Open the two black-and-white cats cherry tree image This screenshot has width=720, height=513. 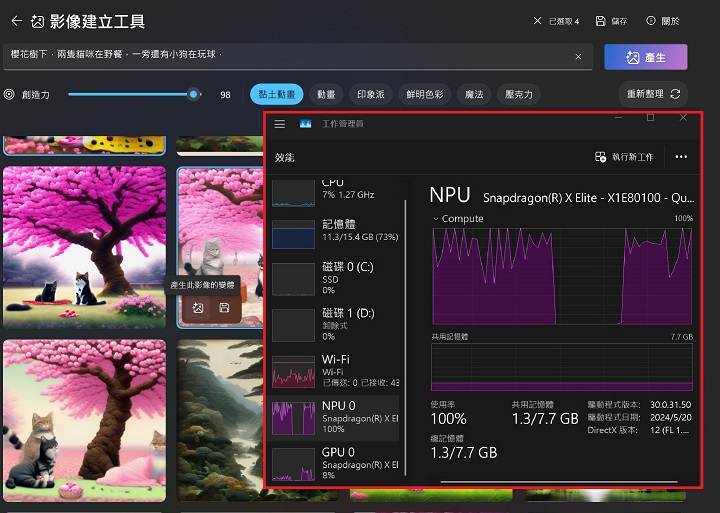point(84,247)
